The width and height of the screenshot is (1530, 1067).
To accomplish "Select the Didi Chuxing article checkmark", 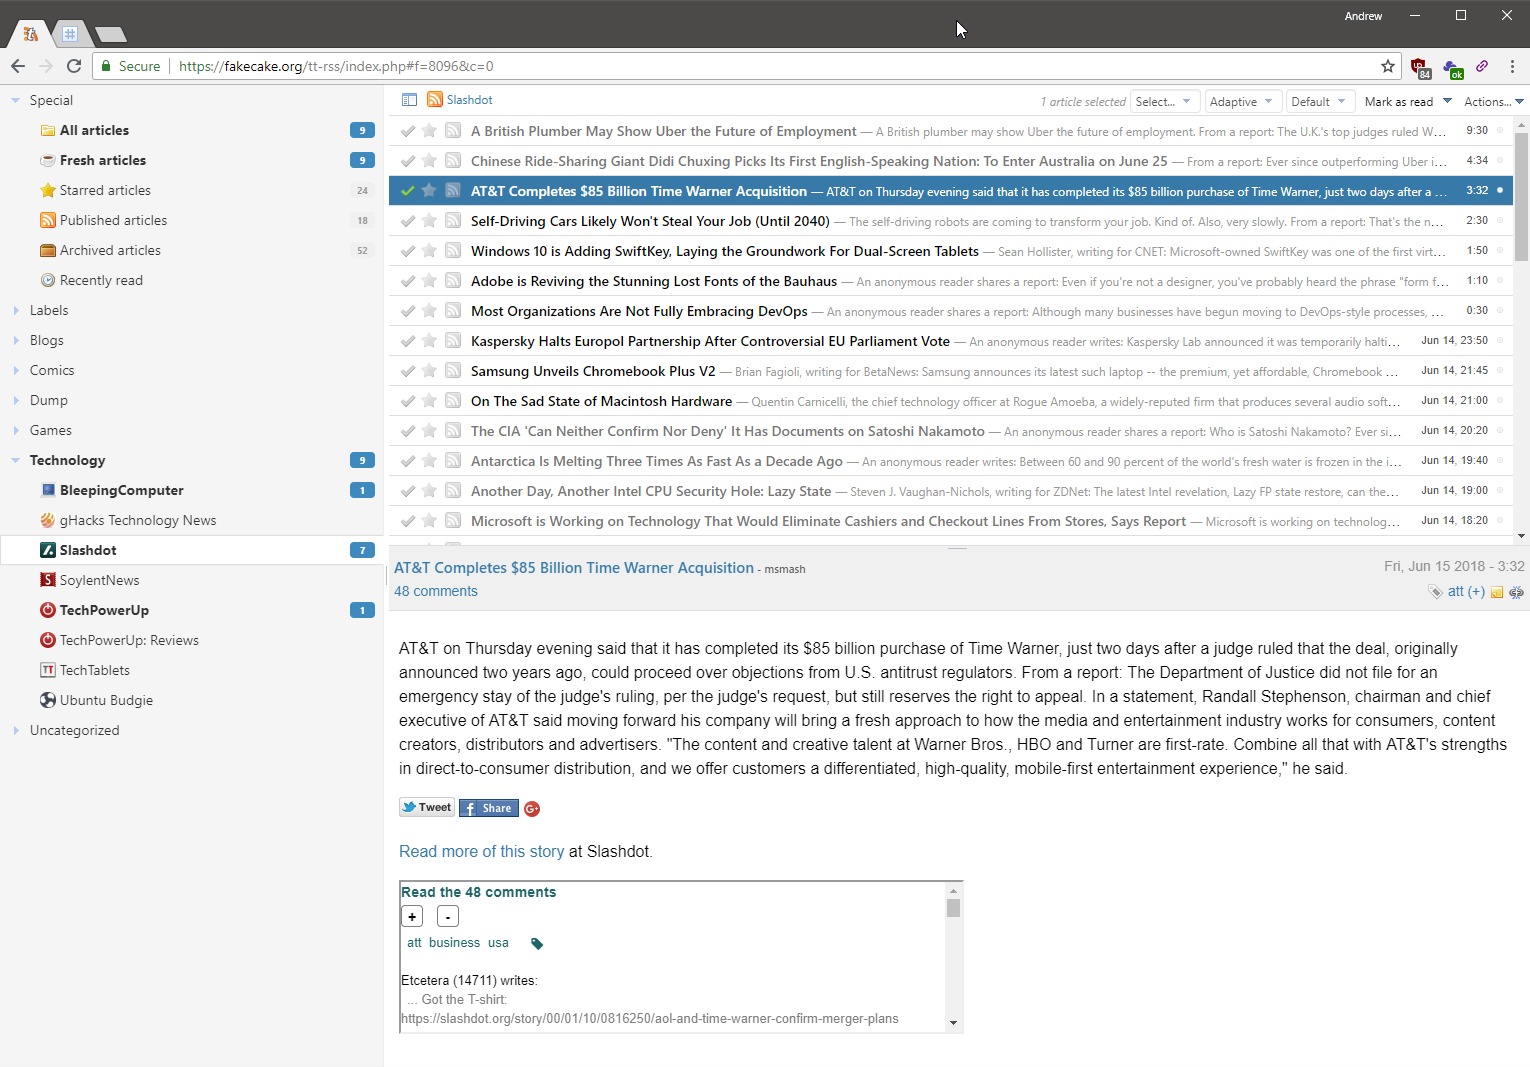I will click(407, 161).
